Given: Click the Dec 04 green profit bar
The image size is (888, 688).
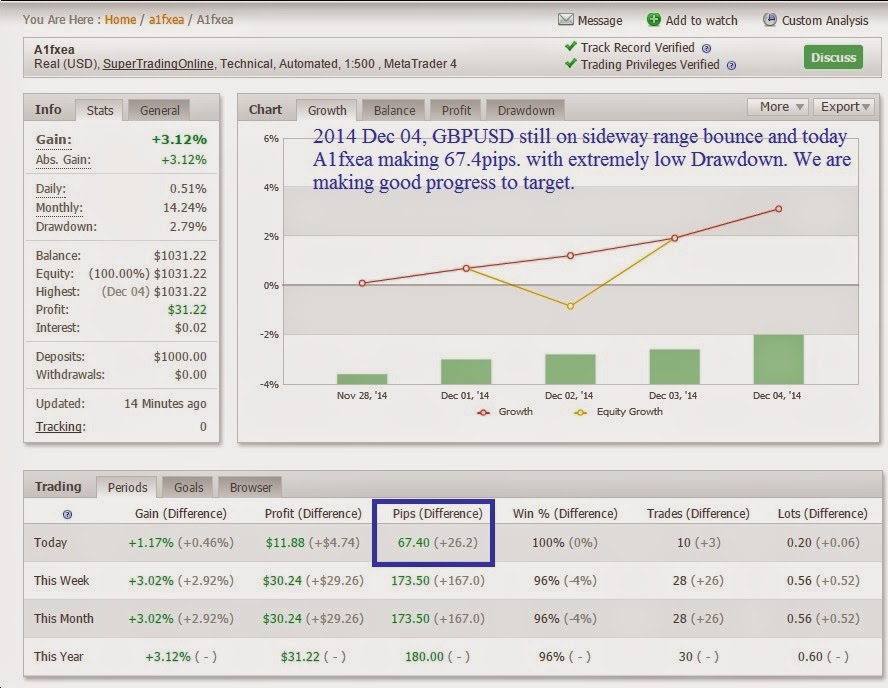Looking at the screenshot, I should (778, 360).
